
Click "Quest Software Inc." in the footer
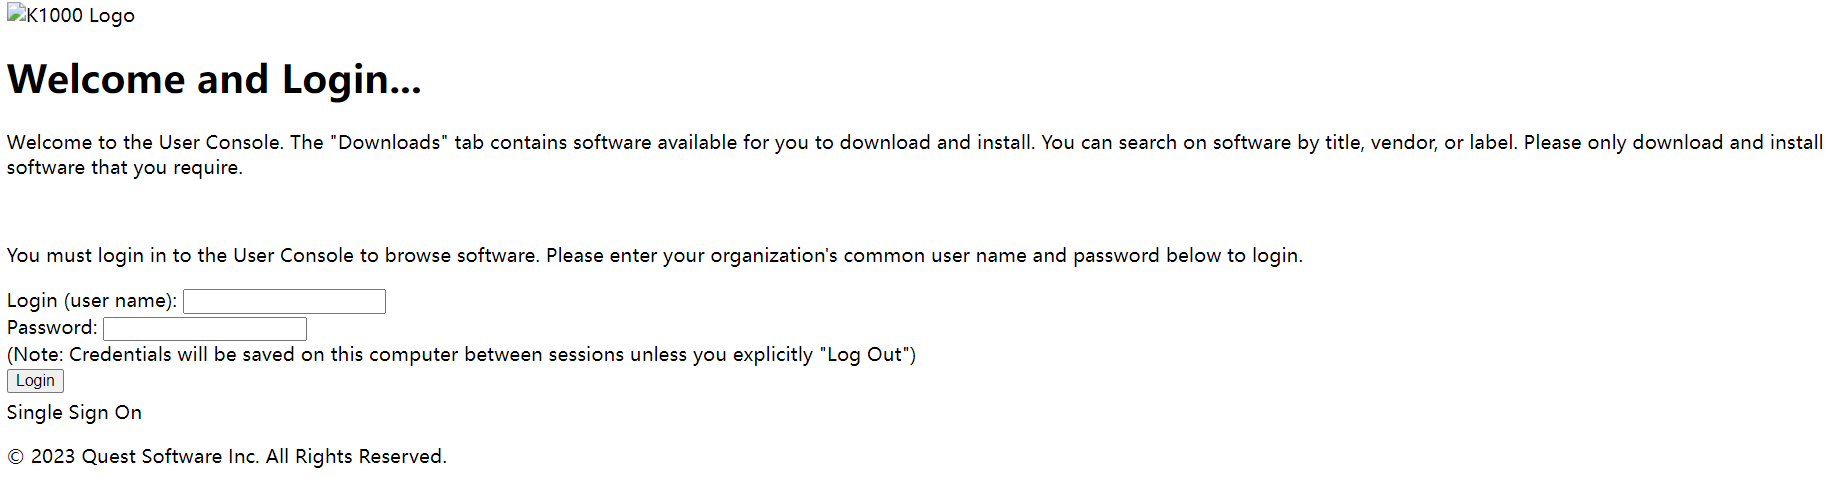pyautogui.click(x=170, y=457)
